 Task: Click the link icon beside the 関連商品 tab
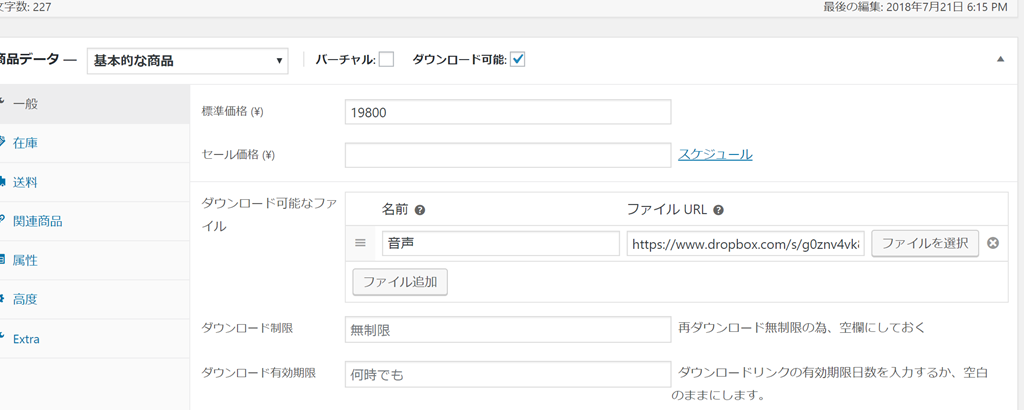[x=3, y=221]
